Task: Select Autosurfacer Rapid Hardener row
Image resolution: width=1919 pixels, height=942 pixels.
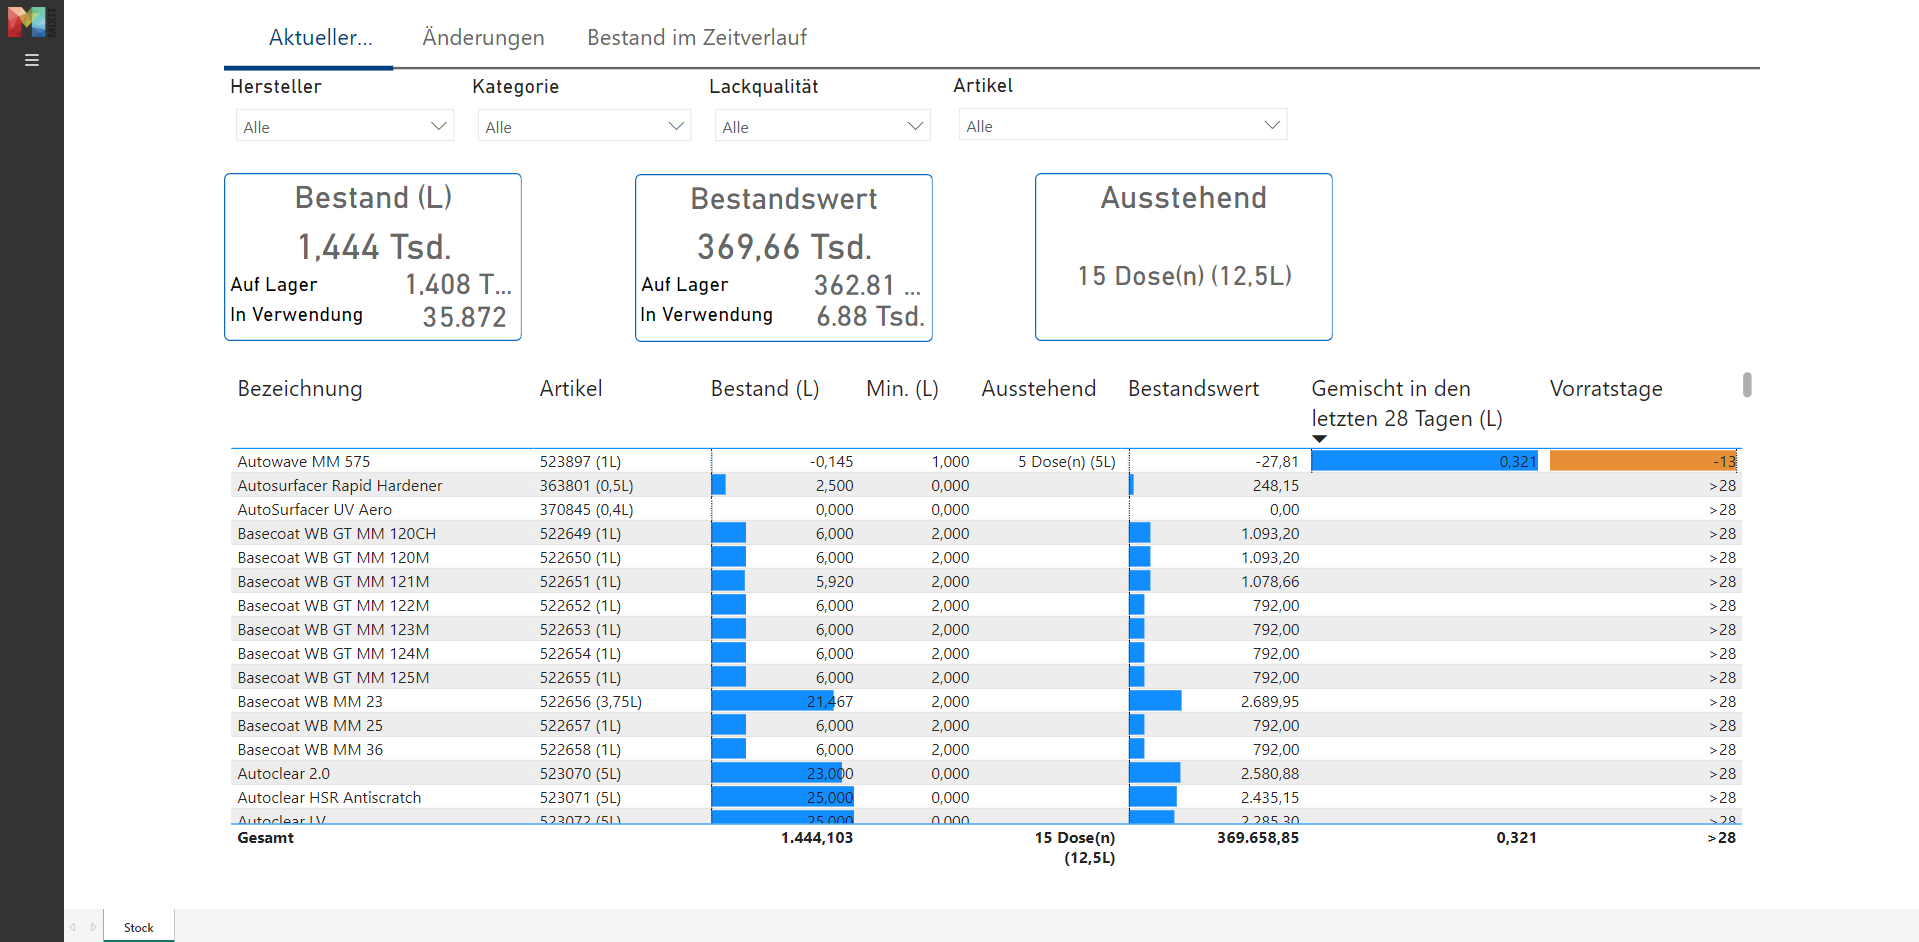Action: click(986, 485)
